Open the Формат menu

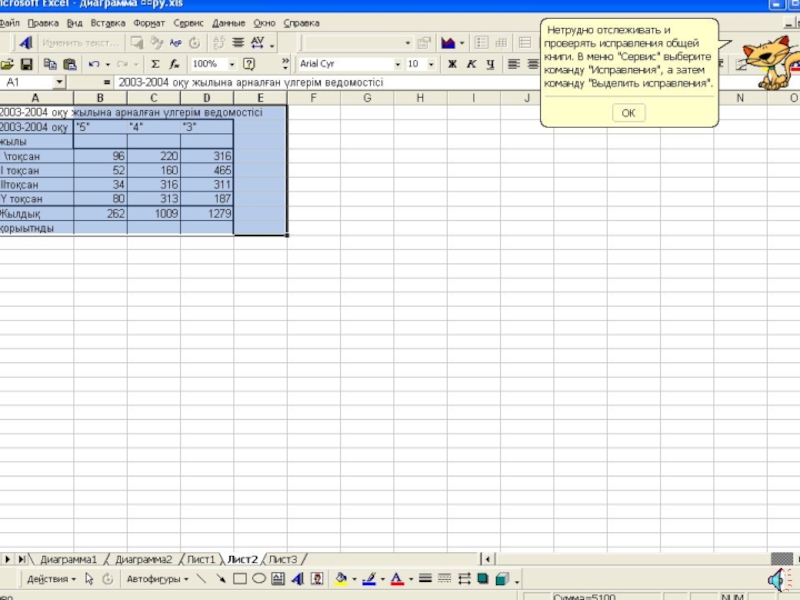149,23
